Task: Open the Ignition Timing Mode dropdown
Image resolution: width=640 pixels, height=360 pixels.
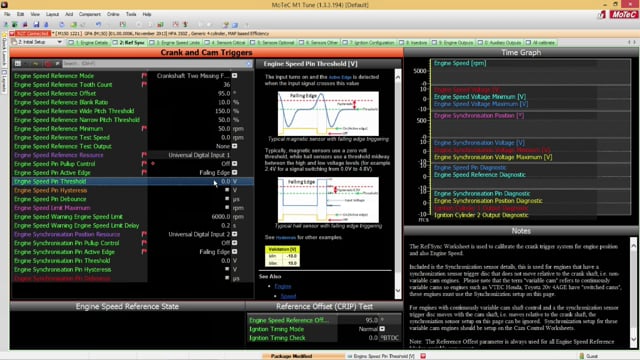Action: point(382,329)
